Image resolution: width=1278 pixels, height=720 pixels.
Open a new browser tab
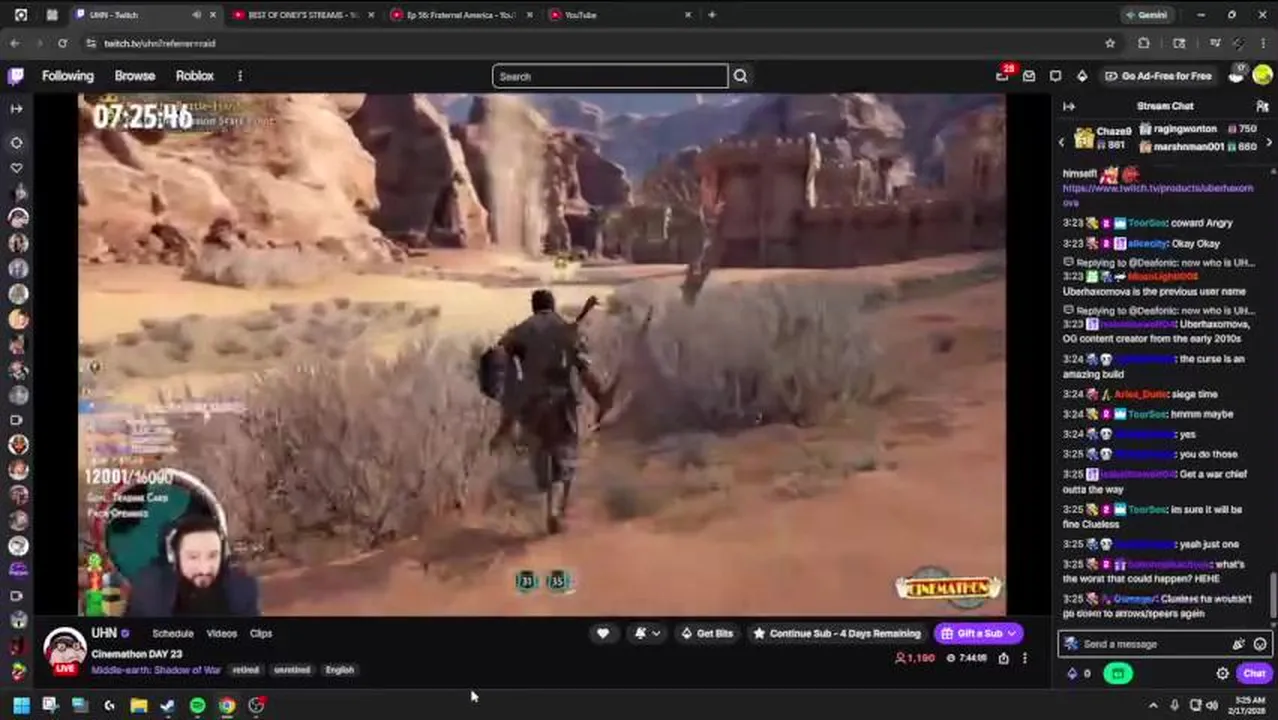(x=712, y=15)
